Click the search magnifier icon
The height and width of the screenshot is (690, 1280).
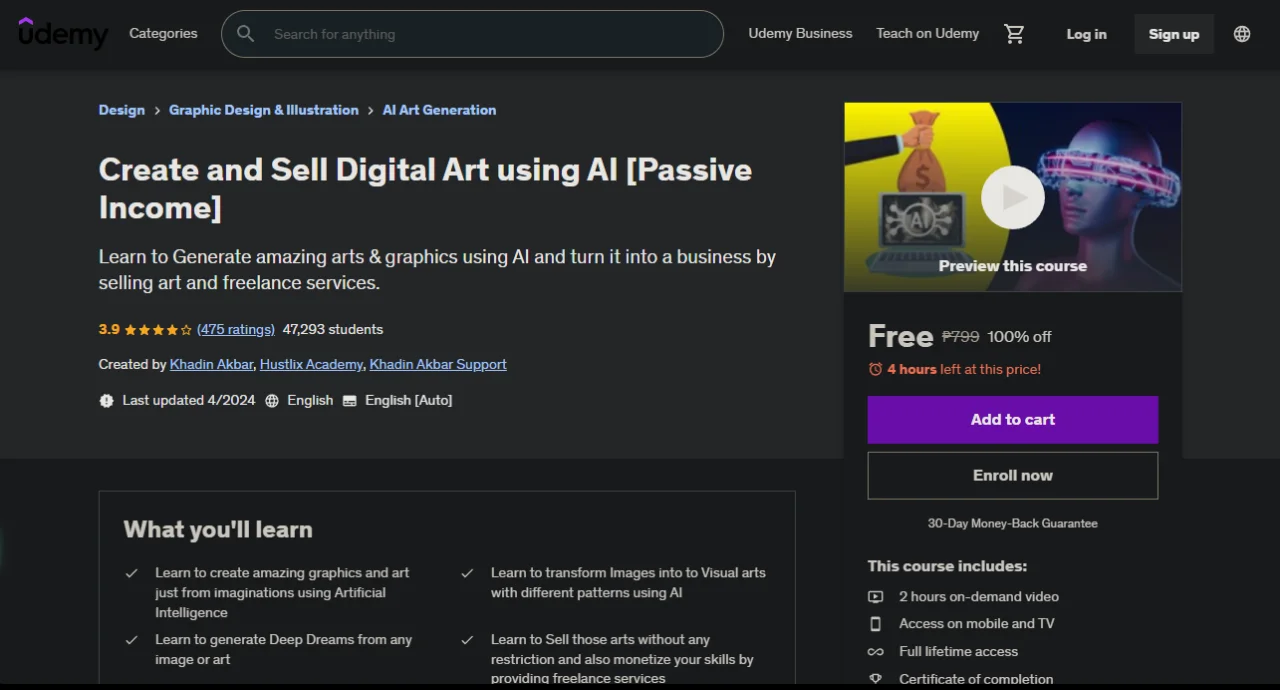pos(245,34)
